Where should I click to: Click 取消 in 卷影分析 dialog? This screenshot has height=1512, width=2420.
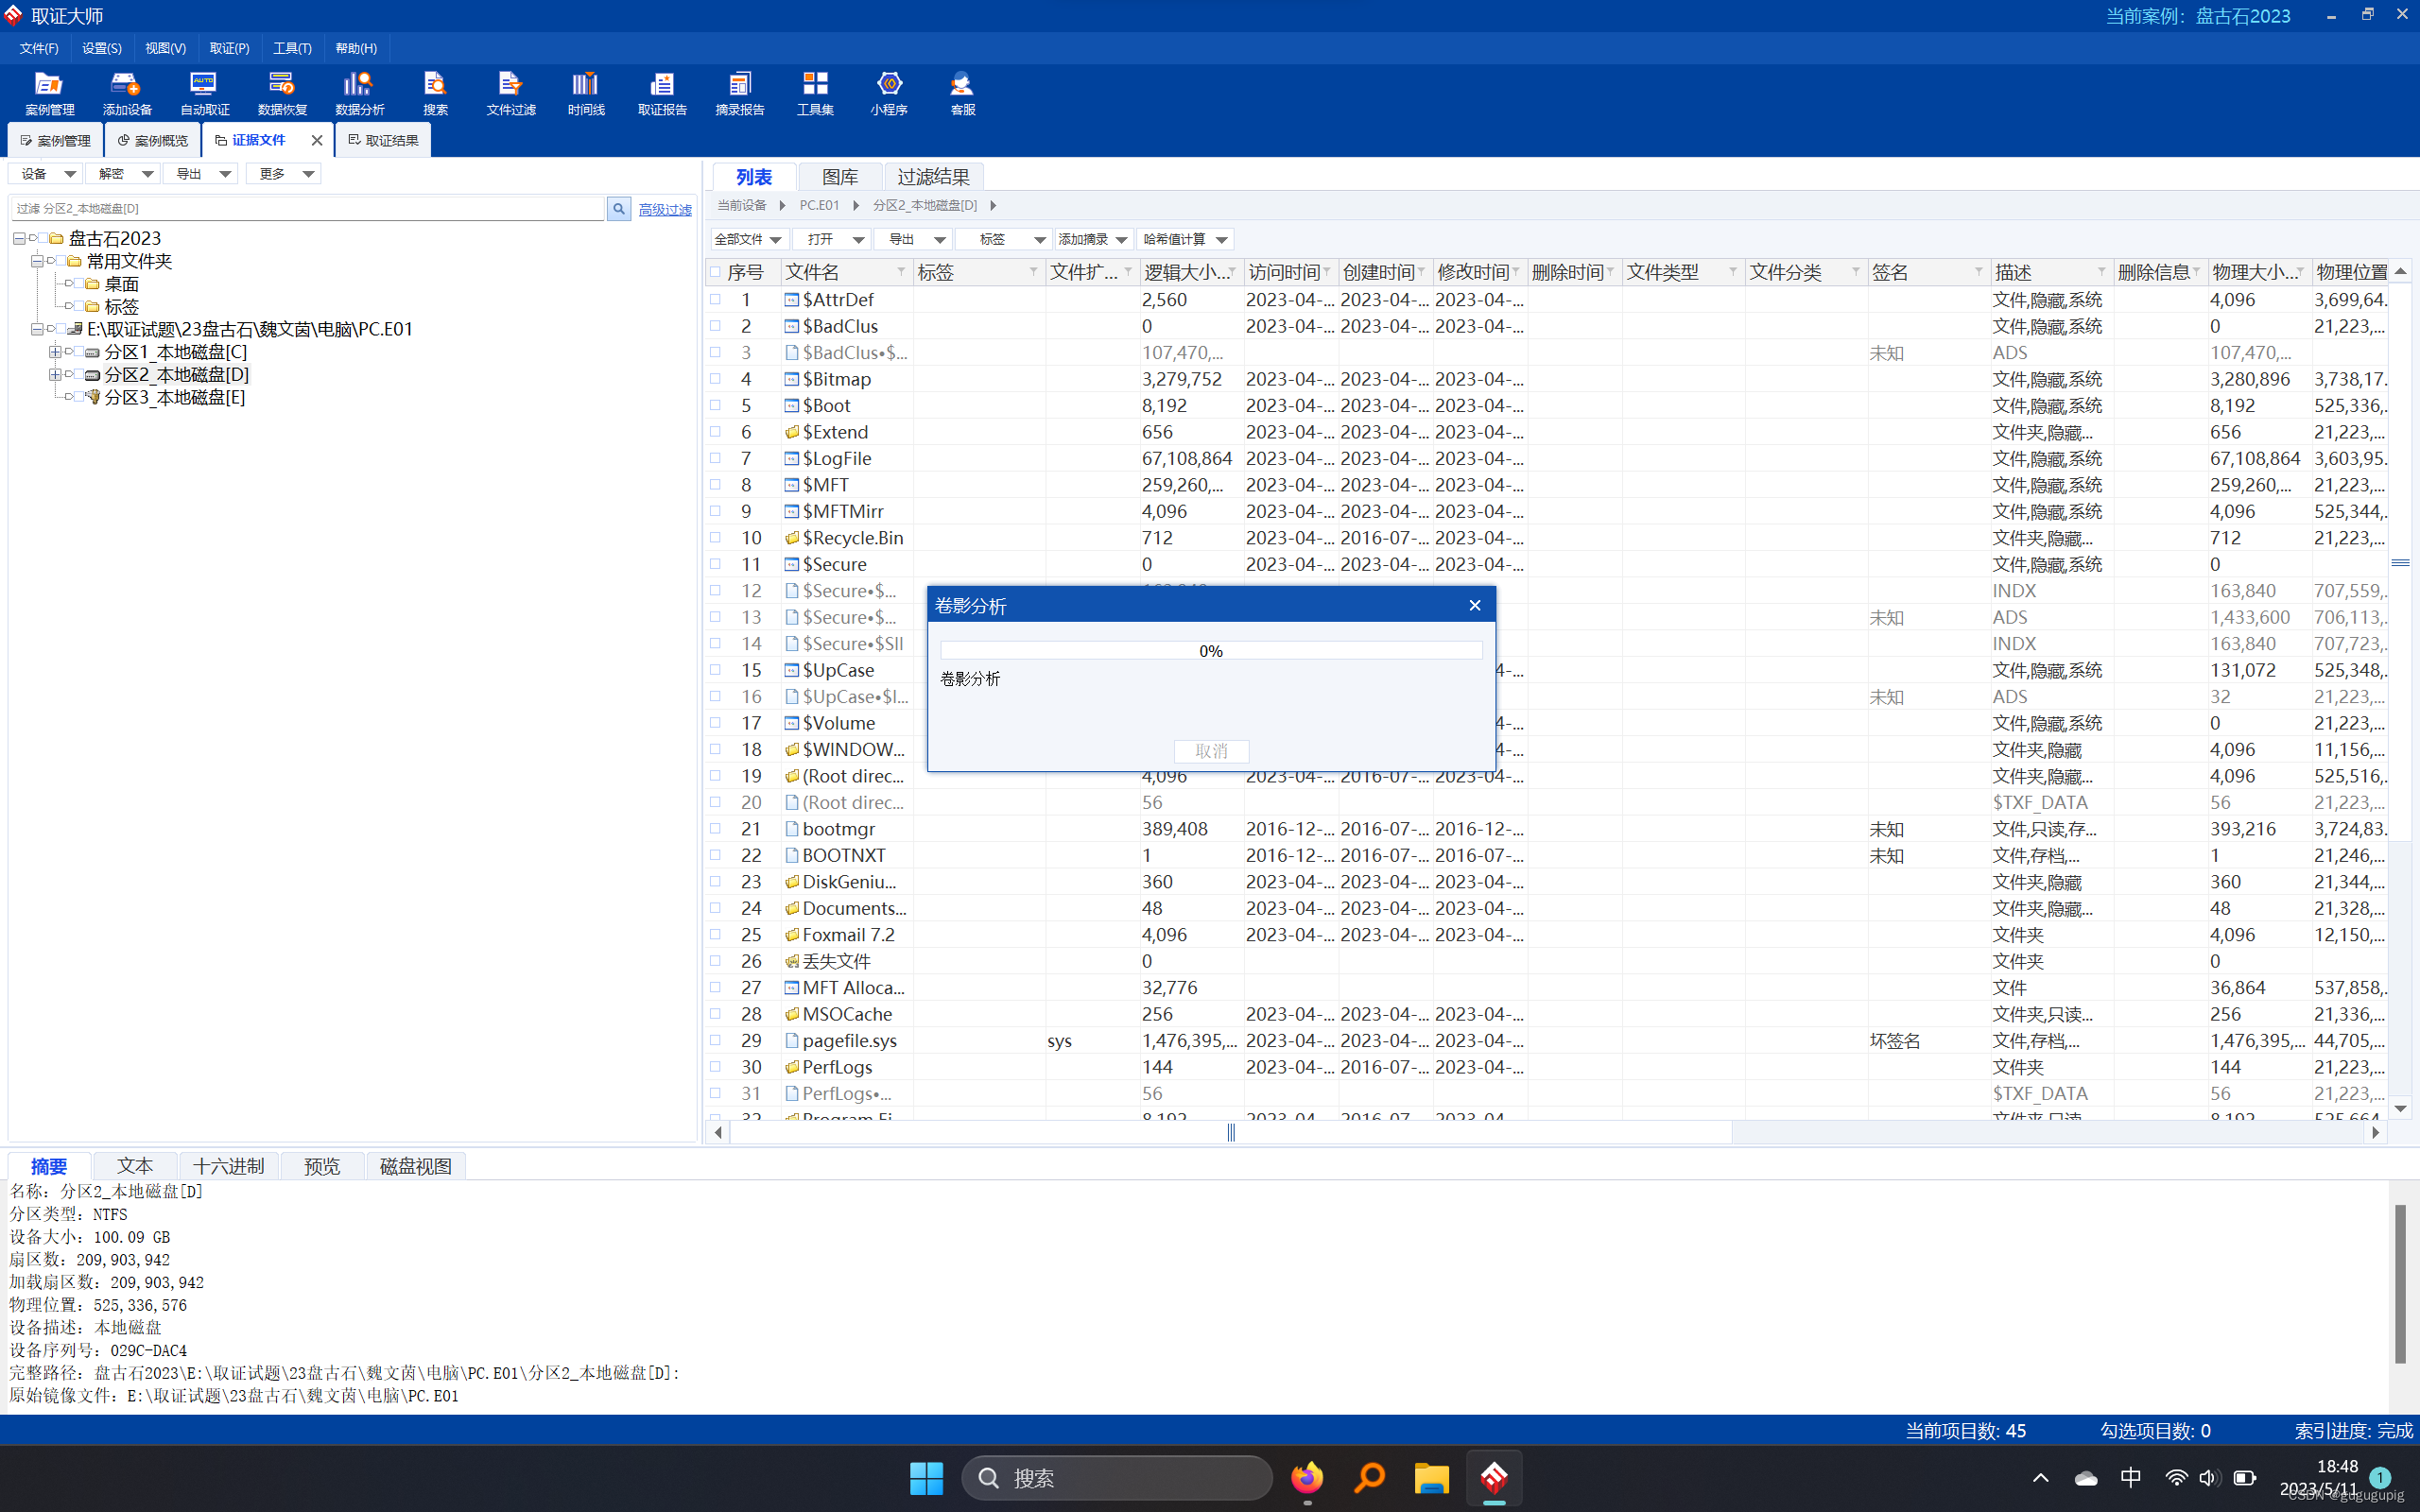pyautogui.click(x=1210, y=751)
